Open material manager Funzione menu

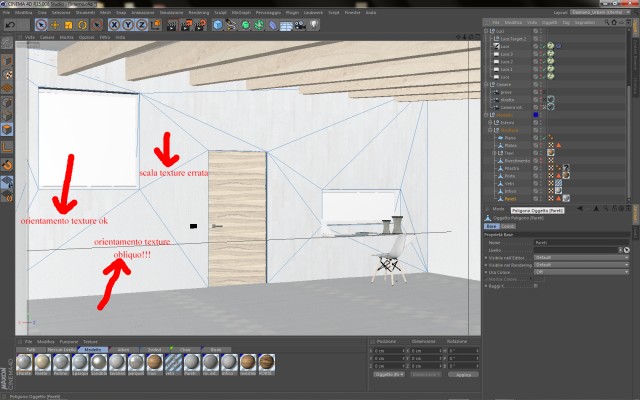69,342
